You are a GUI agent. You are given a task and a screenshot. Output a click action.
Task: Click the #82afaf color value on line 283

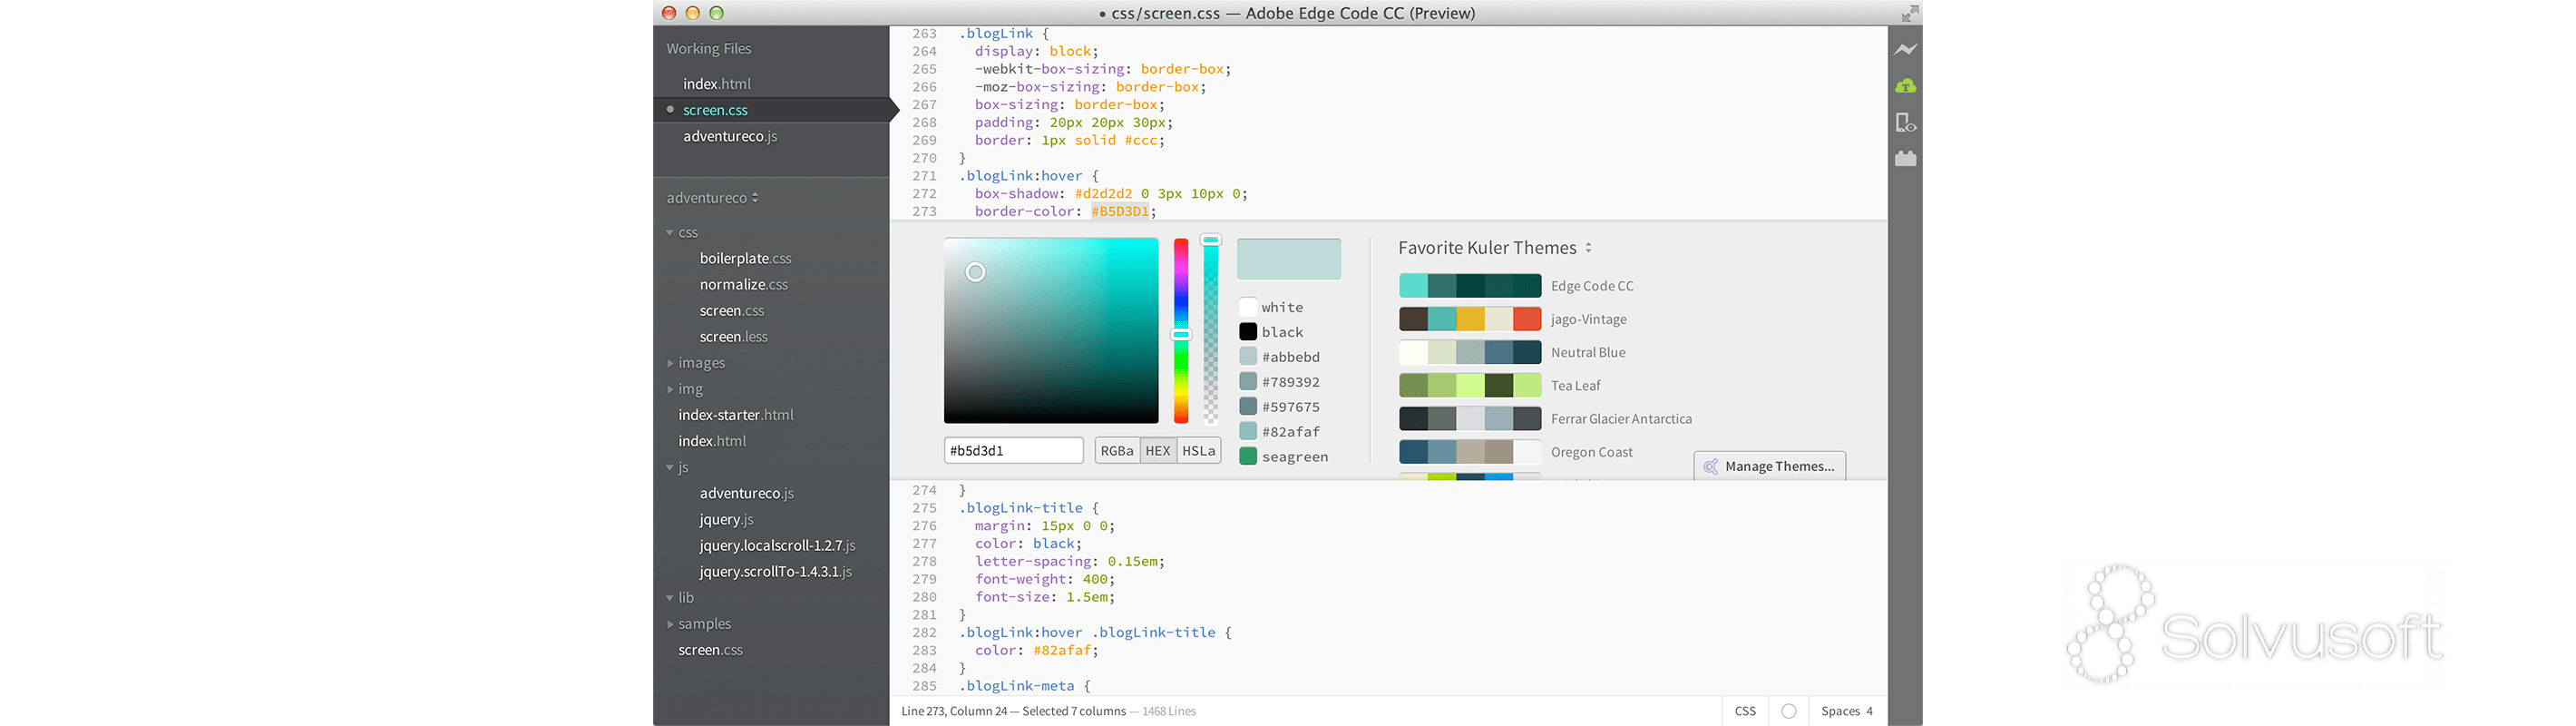1062,651
